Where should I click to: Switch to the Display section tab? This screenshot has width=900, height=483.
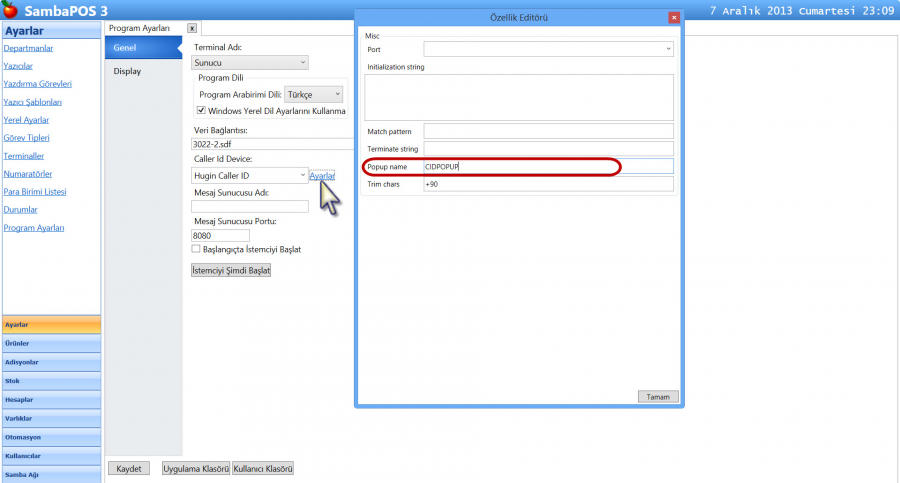[127, 71]
